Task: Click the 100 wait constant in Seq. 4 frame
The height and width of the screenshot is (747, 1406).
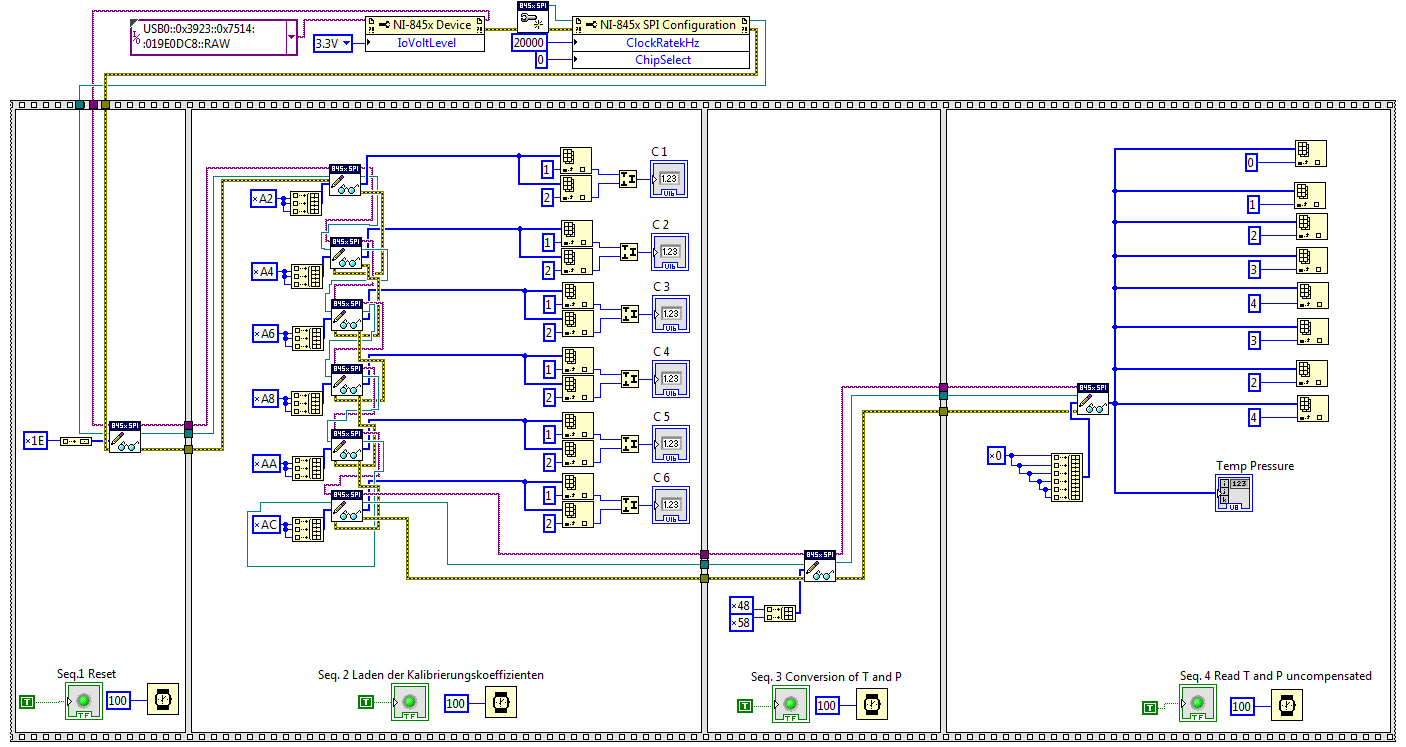Action: coord(1242,707)
